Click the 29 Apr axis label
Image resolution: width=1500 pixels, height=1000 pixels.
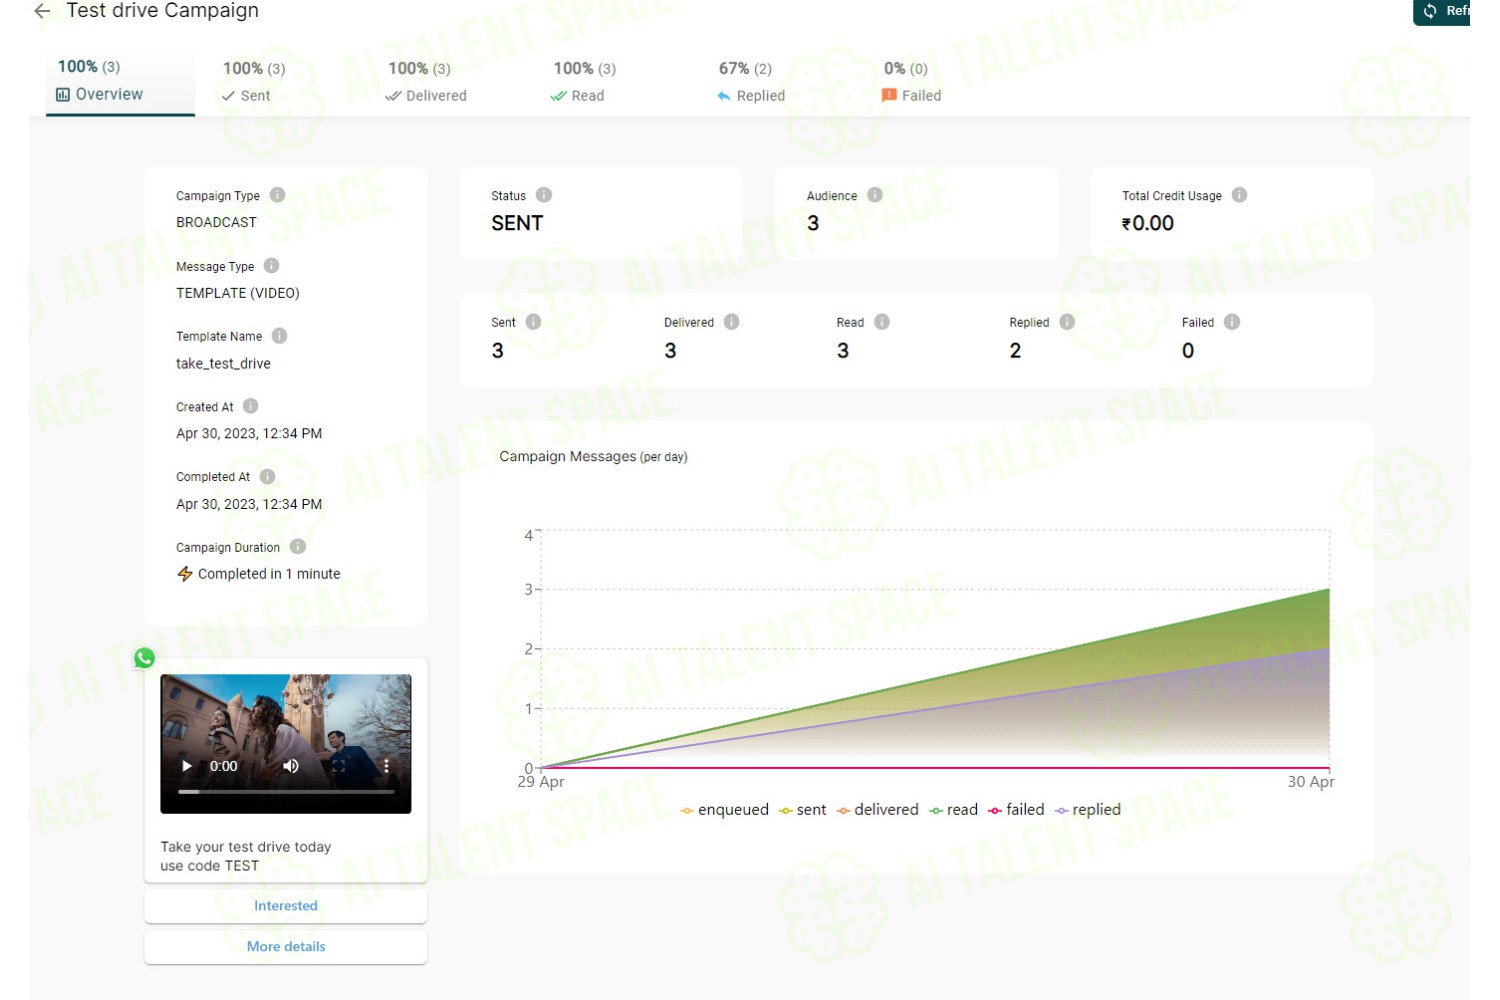[541, 782]
